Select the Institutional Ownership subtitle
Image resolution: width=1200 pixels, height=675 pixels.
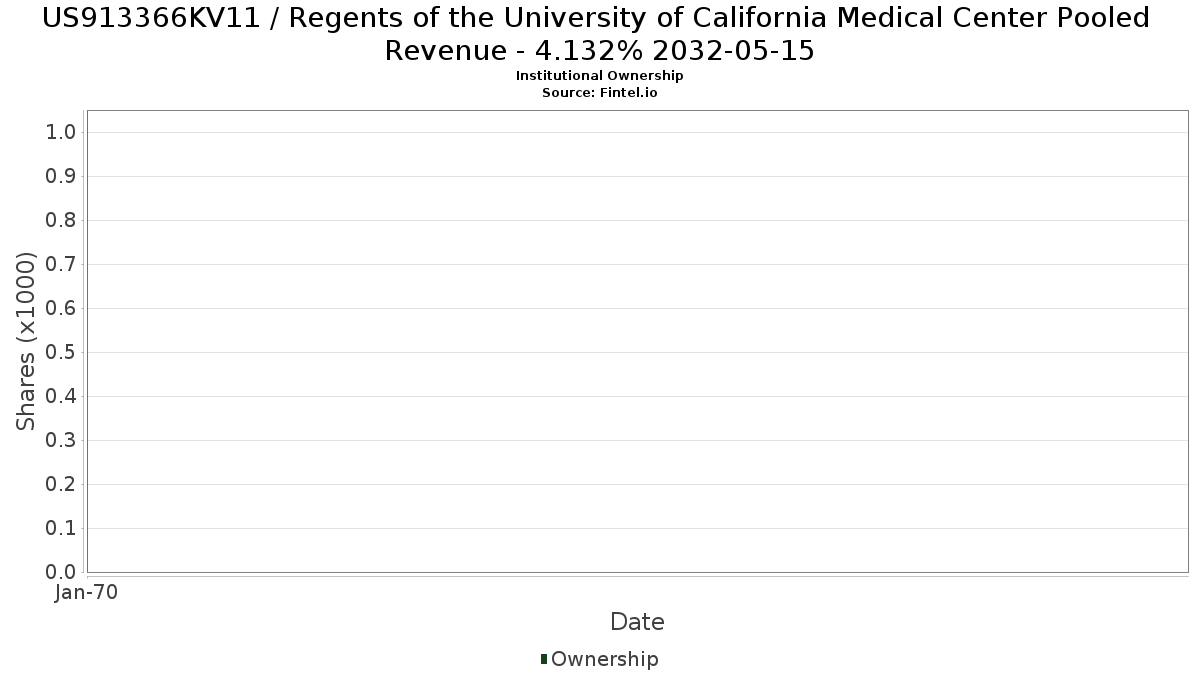[x=600, y=76]
